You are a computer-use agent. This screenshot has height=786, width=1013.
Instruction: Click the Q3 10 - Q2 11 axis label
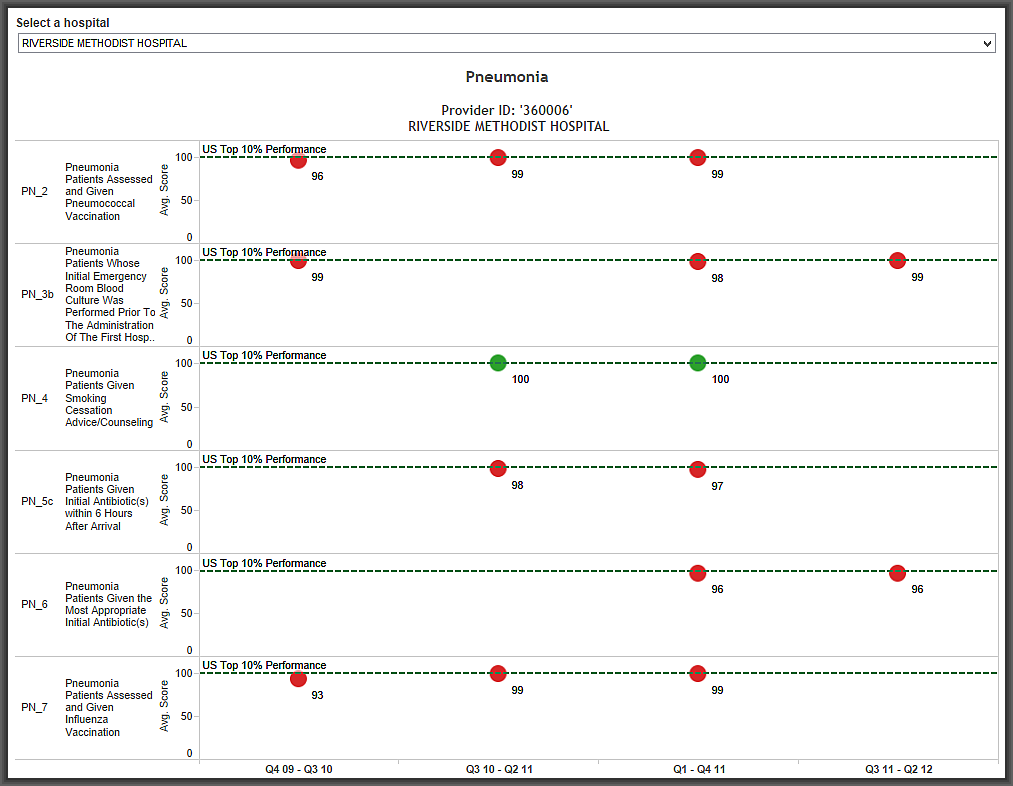pyautogui.click(x=499, y=769)
